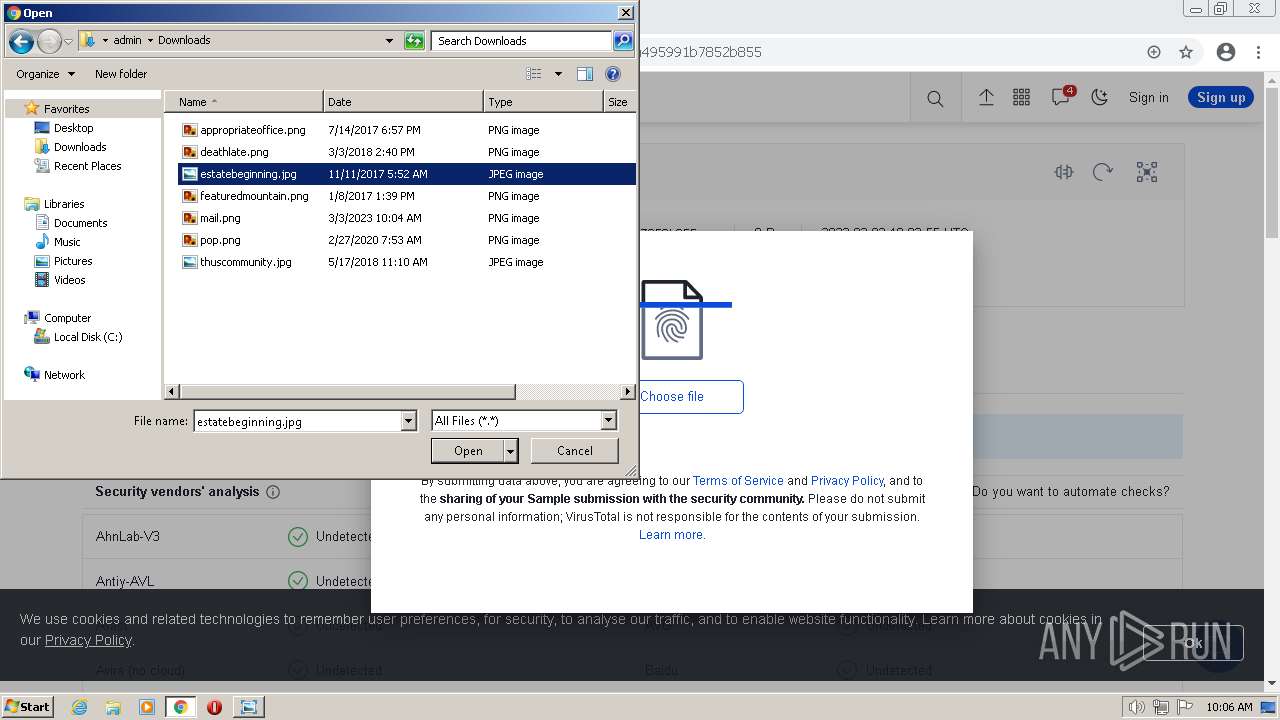This screenshot has height=720, width=1280.
Task: Click the red Opera icon in taskbar
Action: click(214, 707)
